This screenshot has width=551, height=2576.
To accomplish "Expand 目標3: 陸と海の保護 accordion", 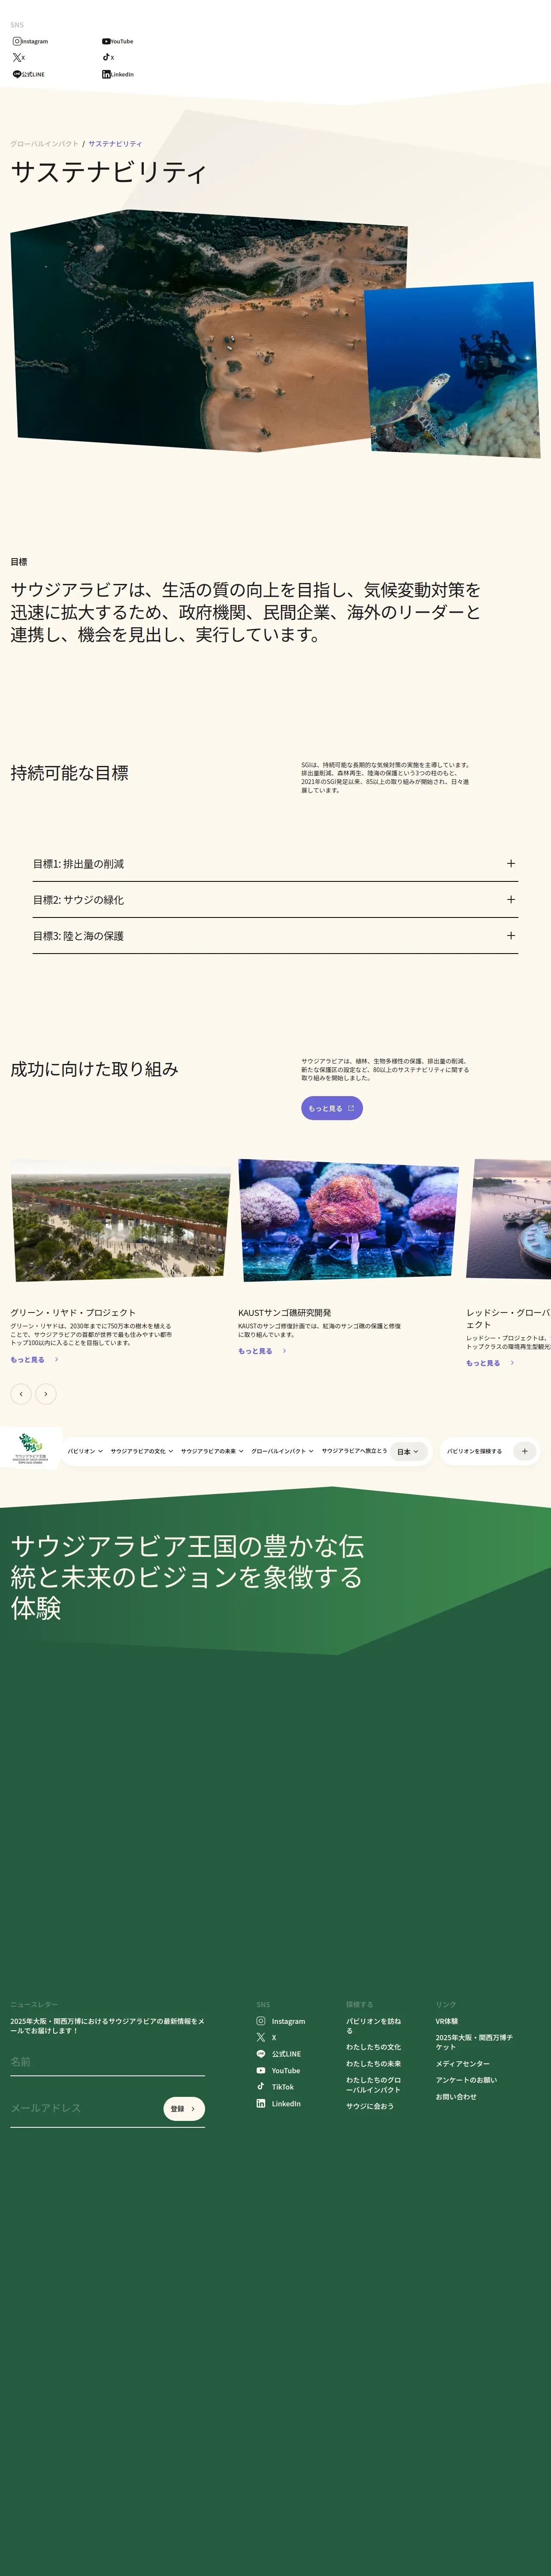I will pyautogui.click(x=275, y=935).
